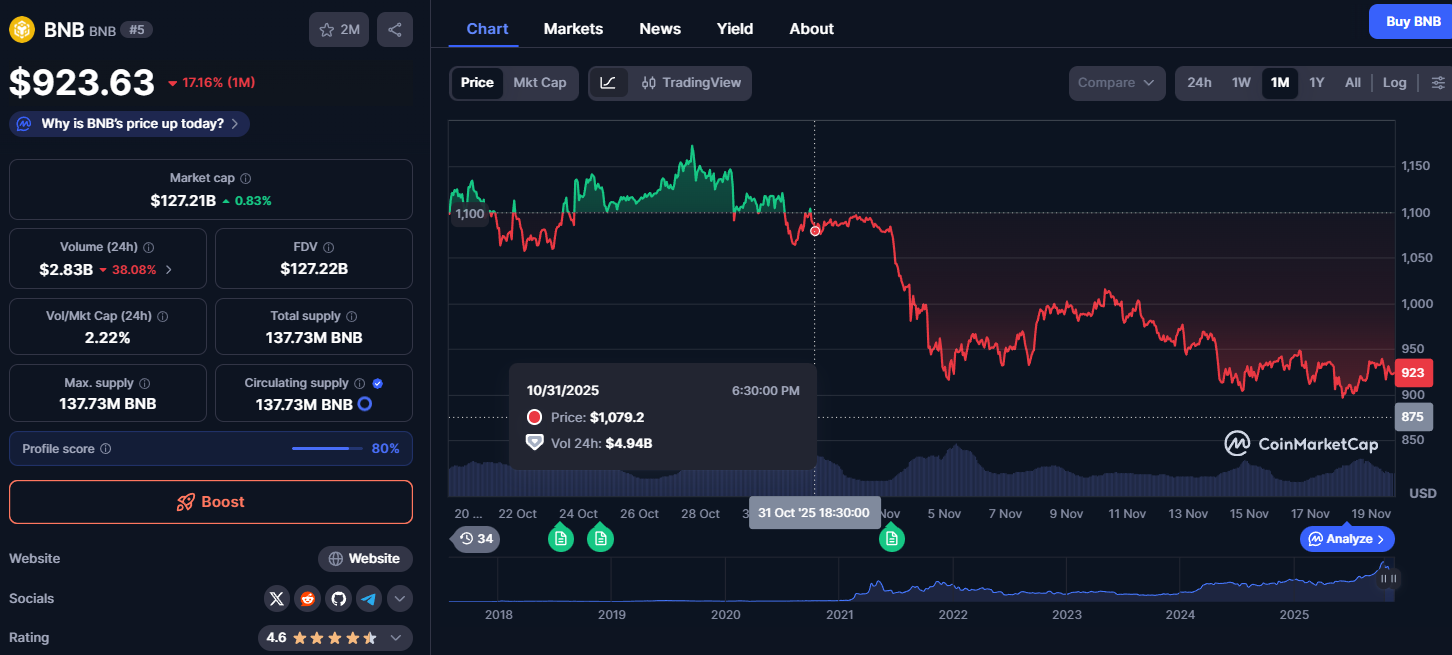Click the clock icon showing 34 events

476,538
